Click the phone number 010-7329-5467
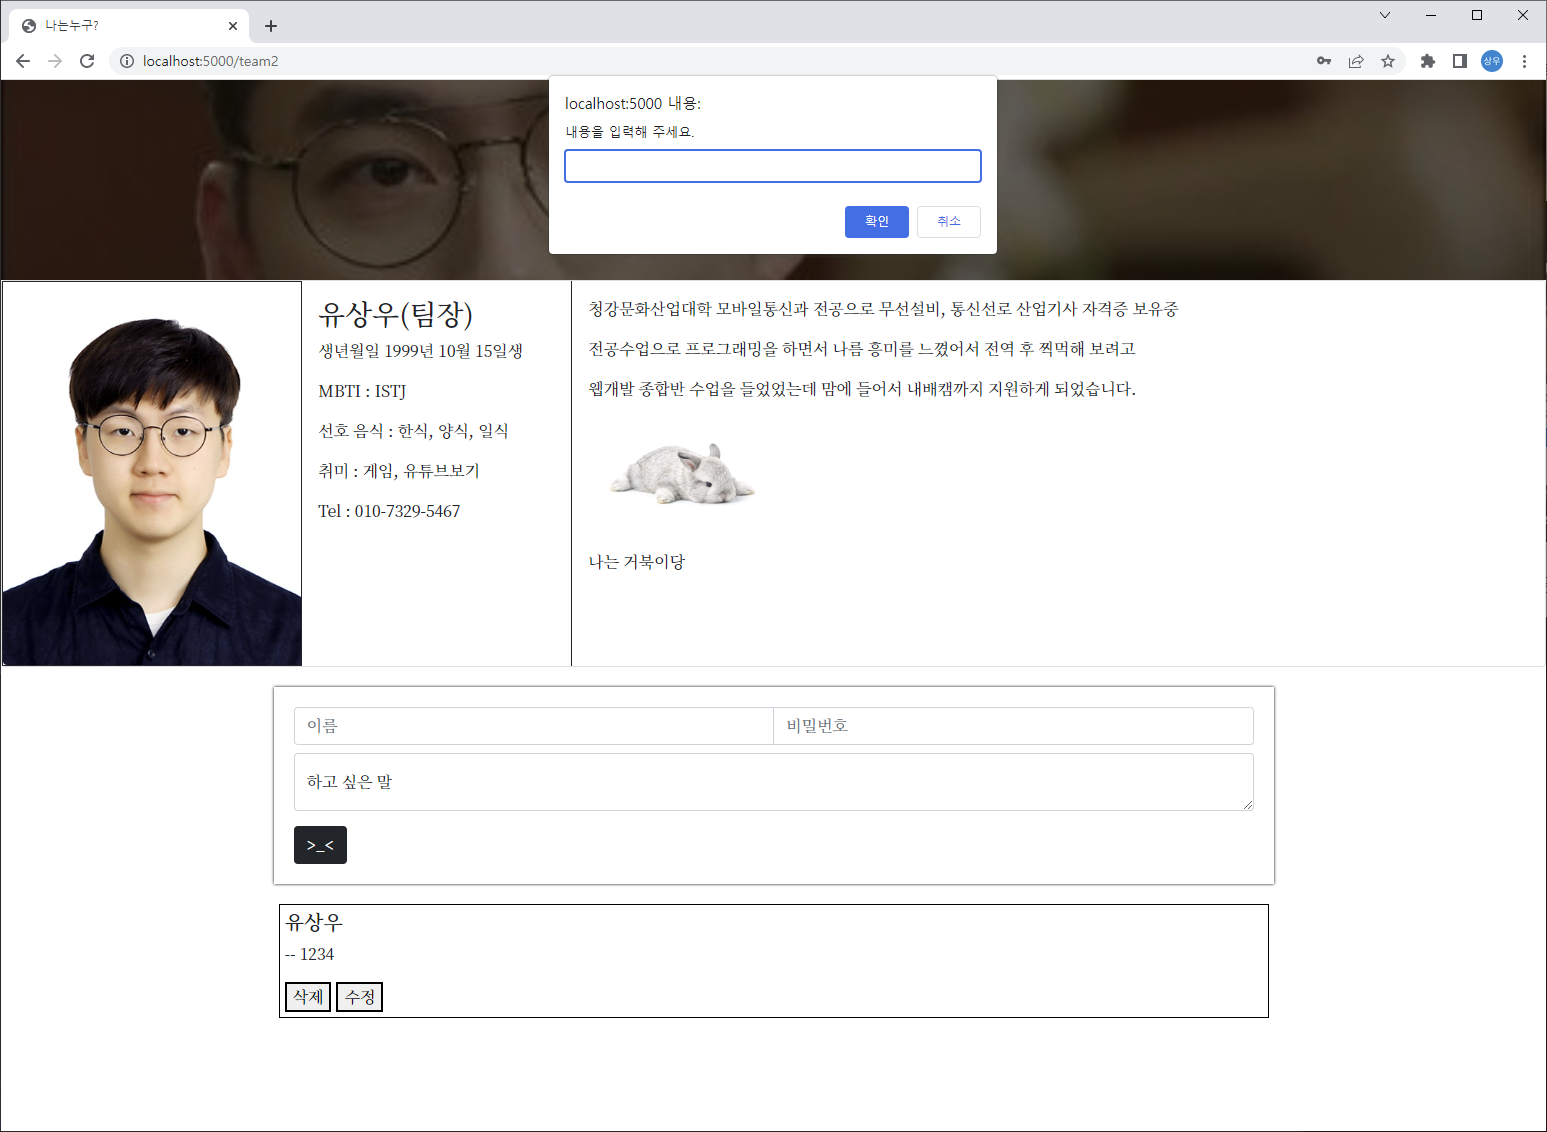The image size is (1547, 1132). (x=407, y=511)
